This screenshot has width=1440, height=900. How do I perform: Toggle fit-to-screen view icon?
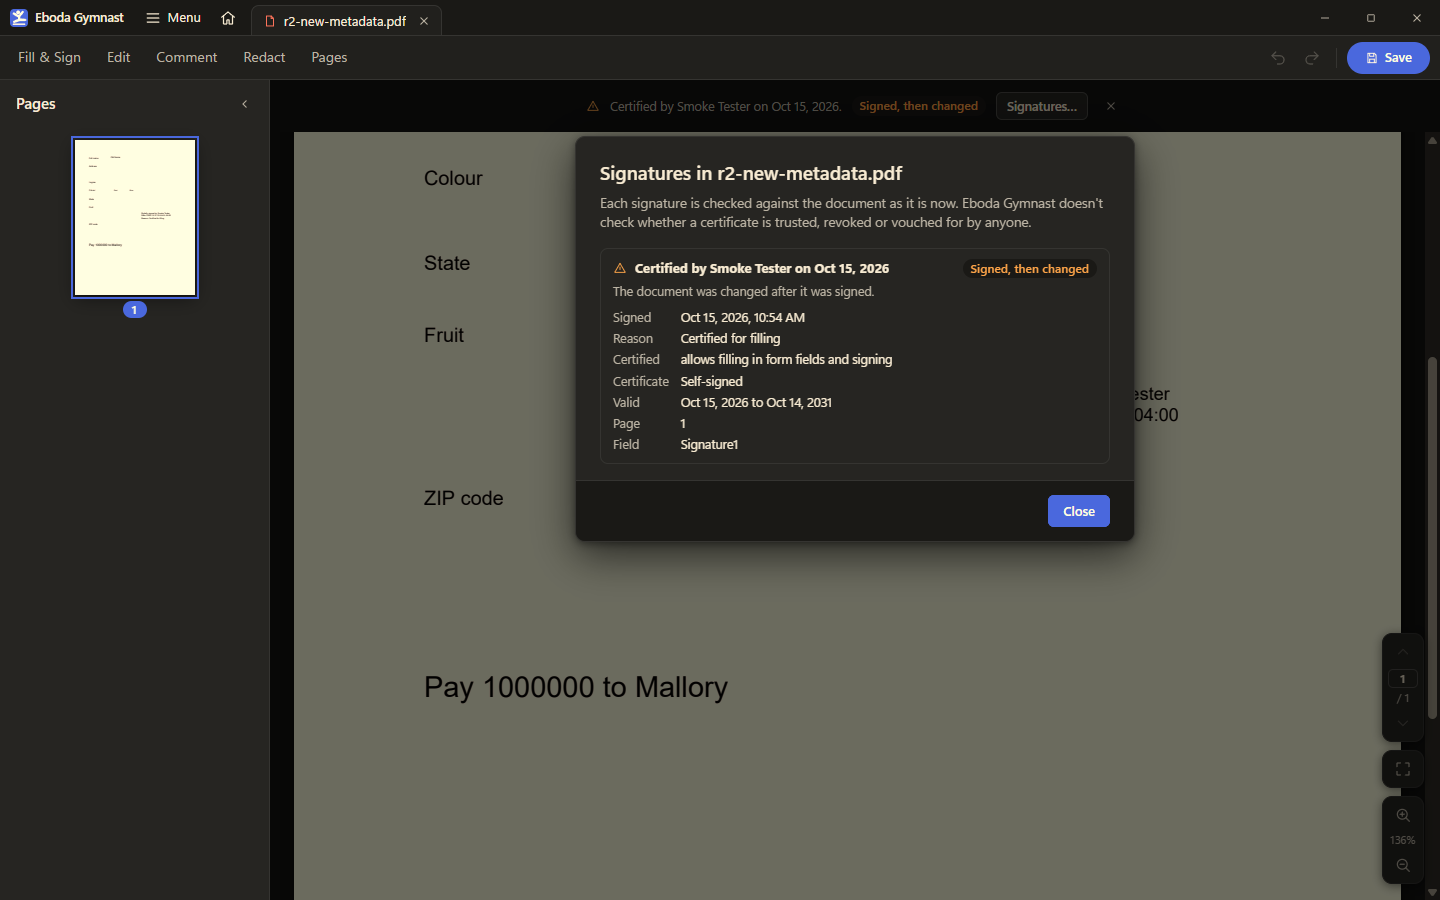[x=1402, y=769]
